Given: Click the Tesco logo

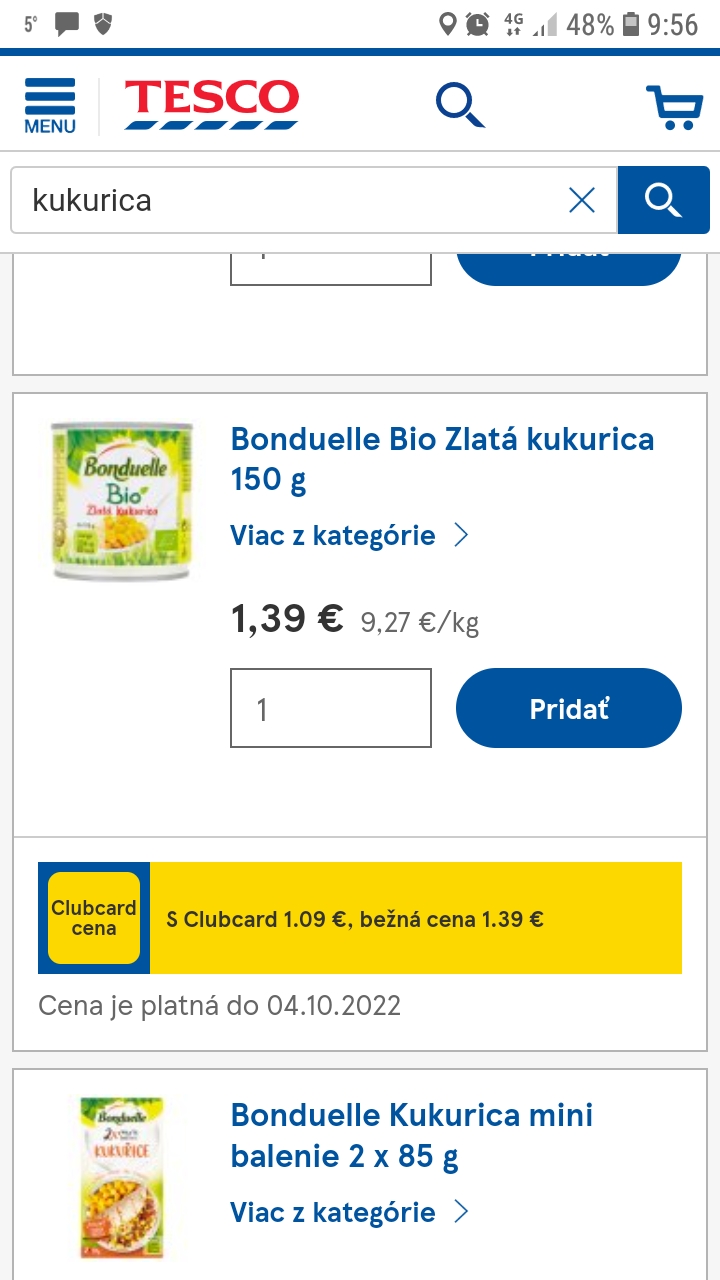Looking at the screenshot, I should (x=211, y=105).
